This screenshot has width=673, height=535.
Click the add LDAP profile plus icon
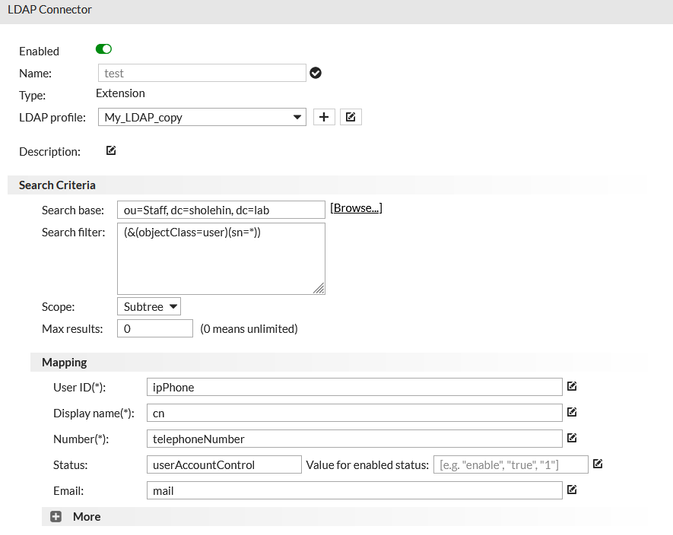[x=324, y=117]
